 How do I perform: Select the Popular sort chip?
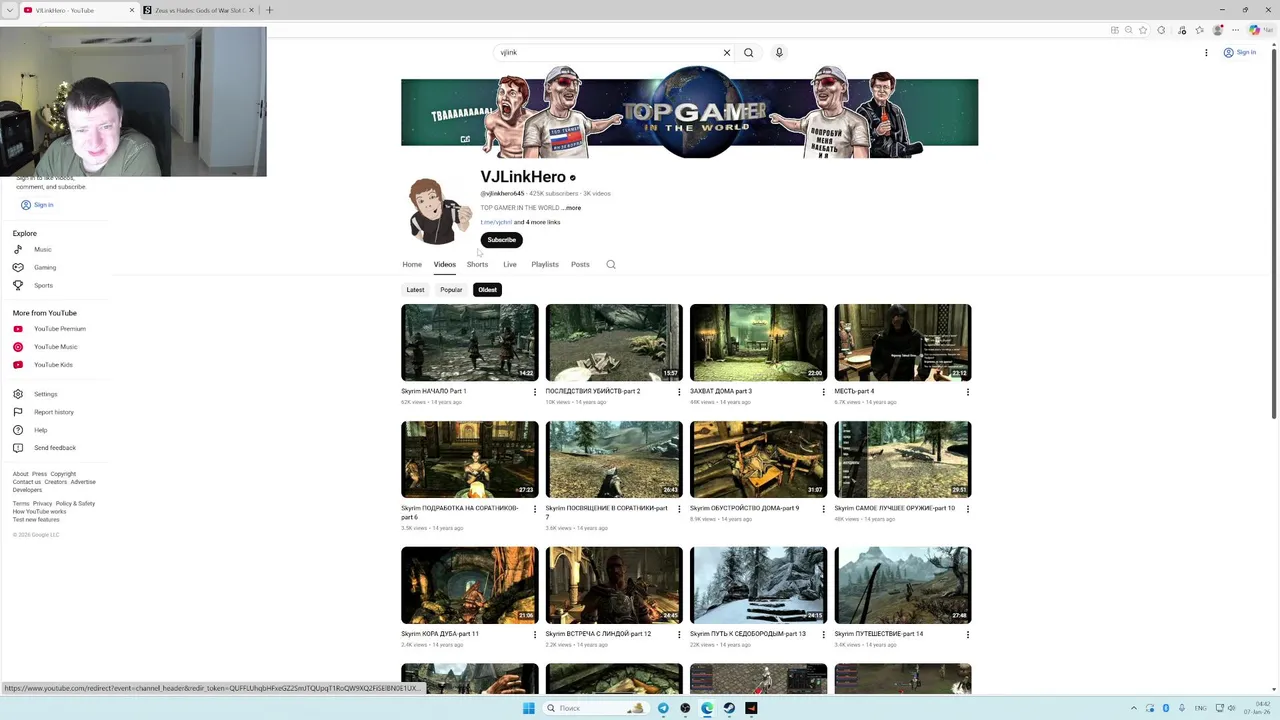(451, 290)
